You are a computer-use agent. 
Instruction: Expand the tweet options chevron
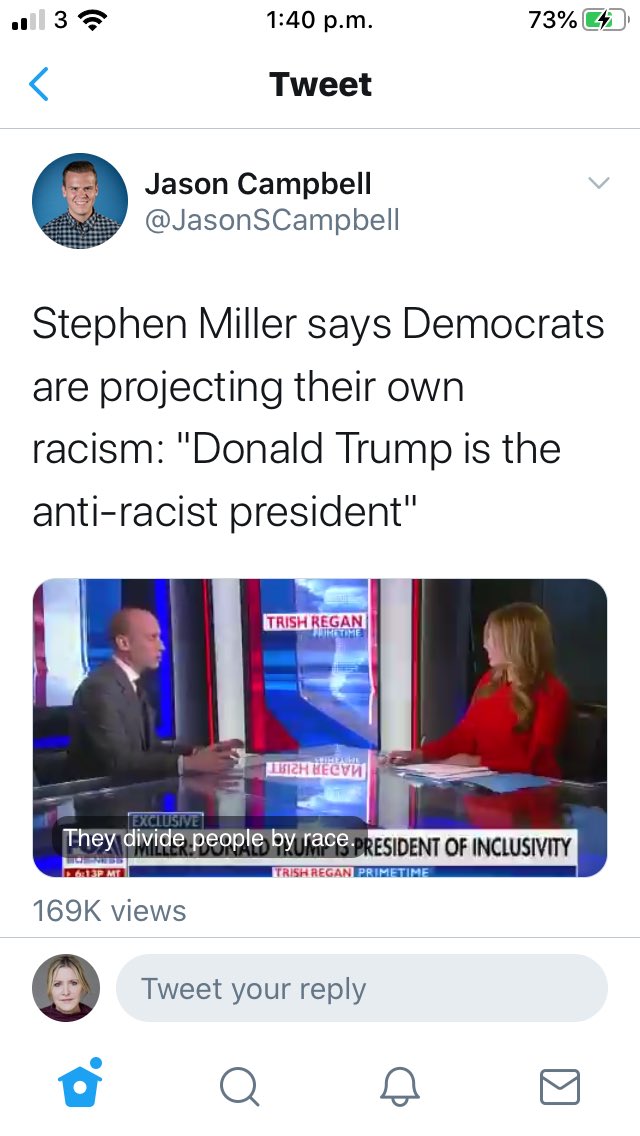point(599,183)
